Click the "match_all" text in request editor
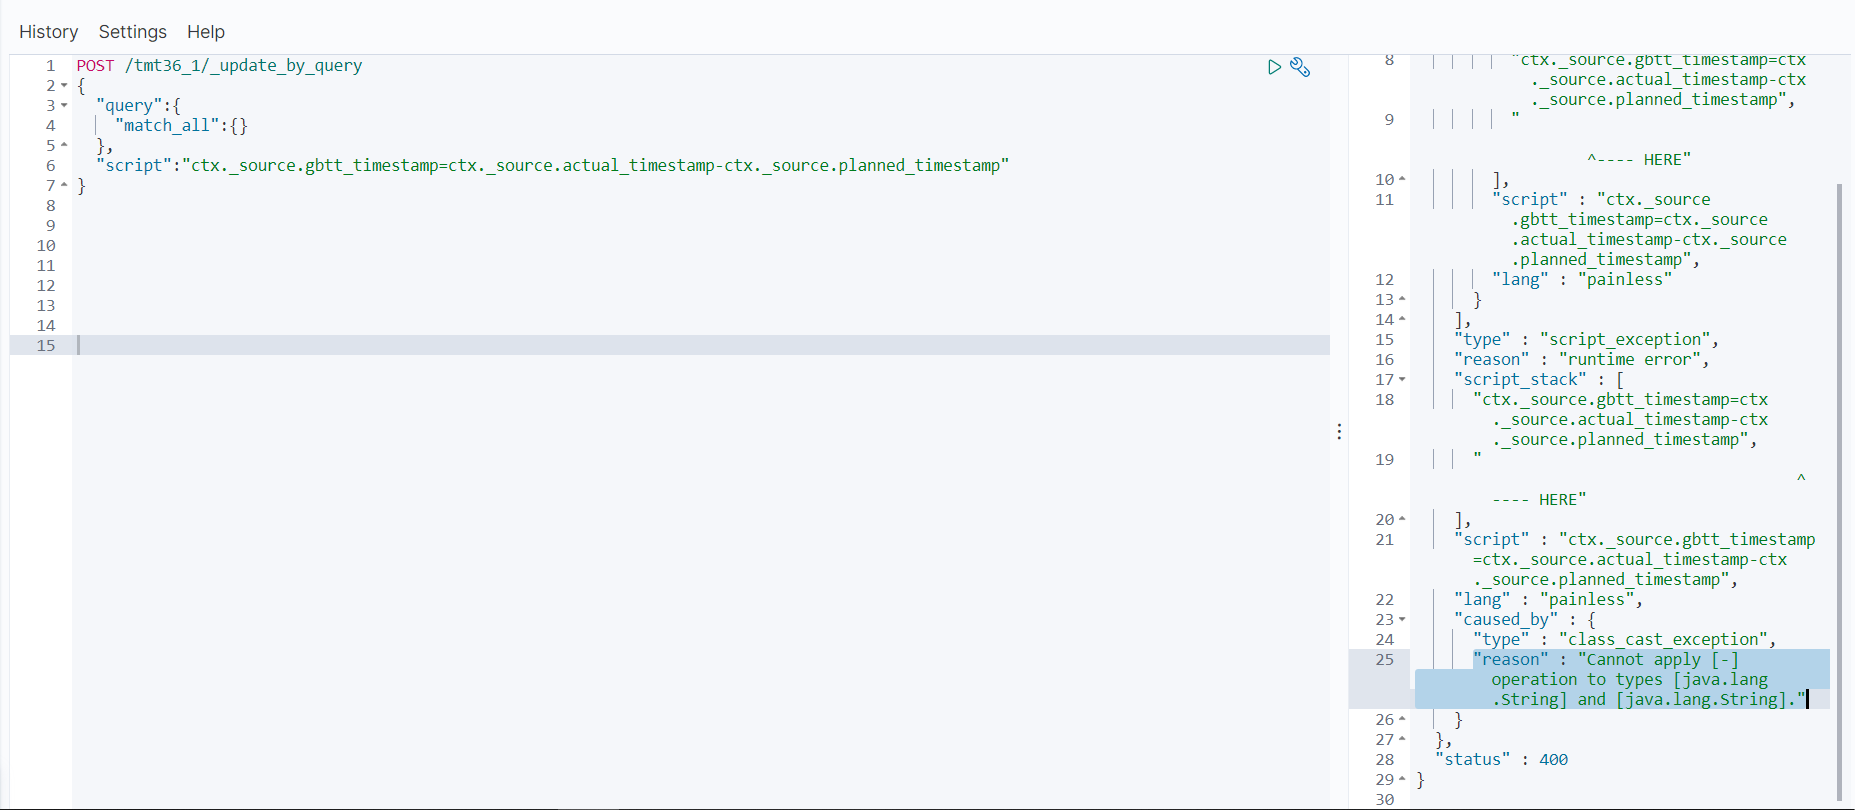Image resolution: width=1855 pixels, height=810 pixels. click(166, 126)
